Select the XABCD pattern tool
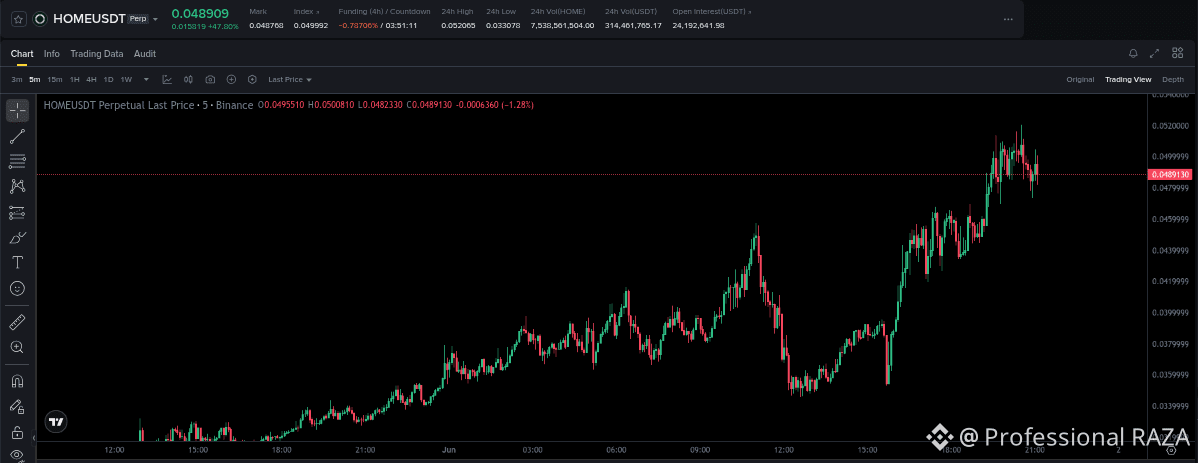The width and height of the screenshot is (1198, 463). click(x=18, y=186)
